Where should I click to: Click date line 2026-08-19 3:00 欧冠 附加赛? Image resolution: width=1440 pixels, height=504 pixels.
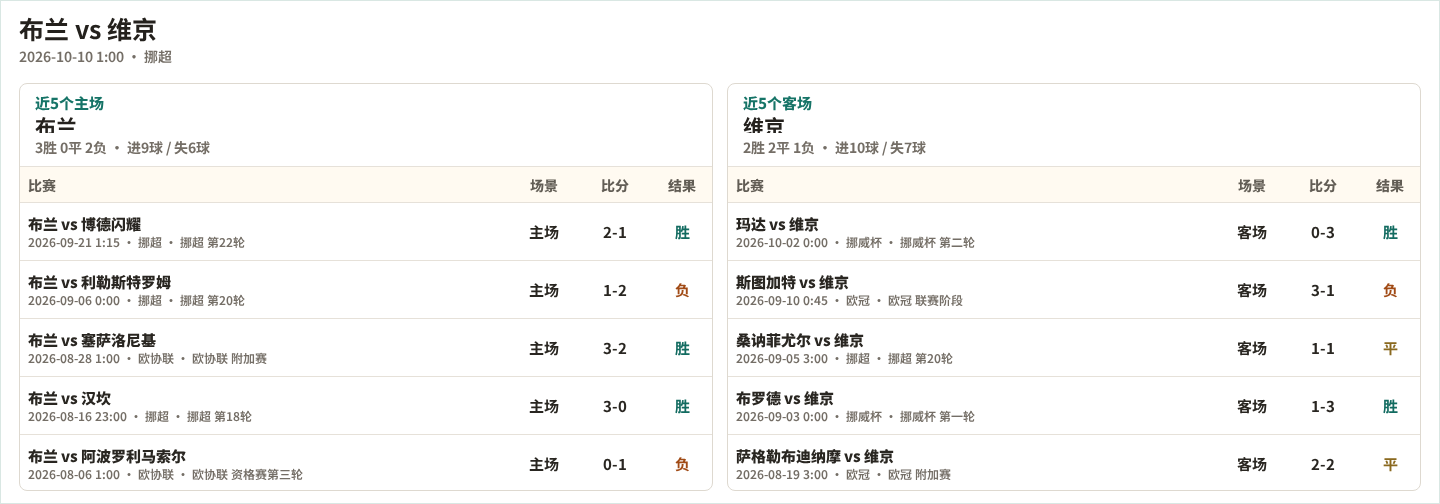pyautogui.click(x=843, y=475)
